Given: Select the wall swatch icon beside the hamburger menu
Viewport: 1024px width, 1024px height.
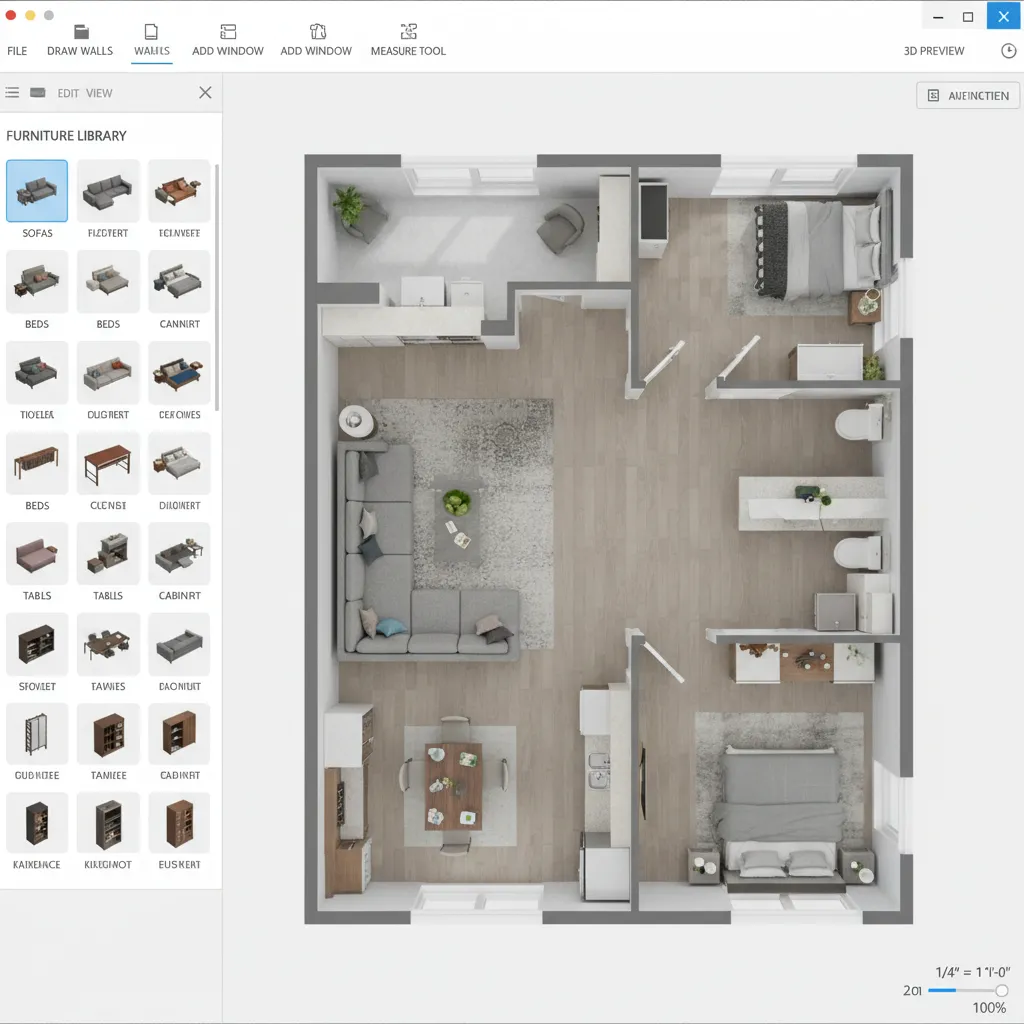Looking at the screenshot, I should pyautogui.click(x=37, y=92).
